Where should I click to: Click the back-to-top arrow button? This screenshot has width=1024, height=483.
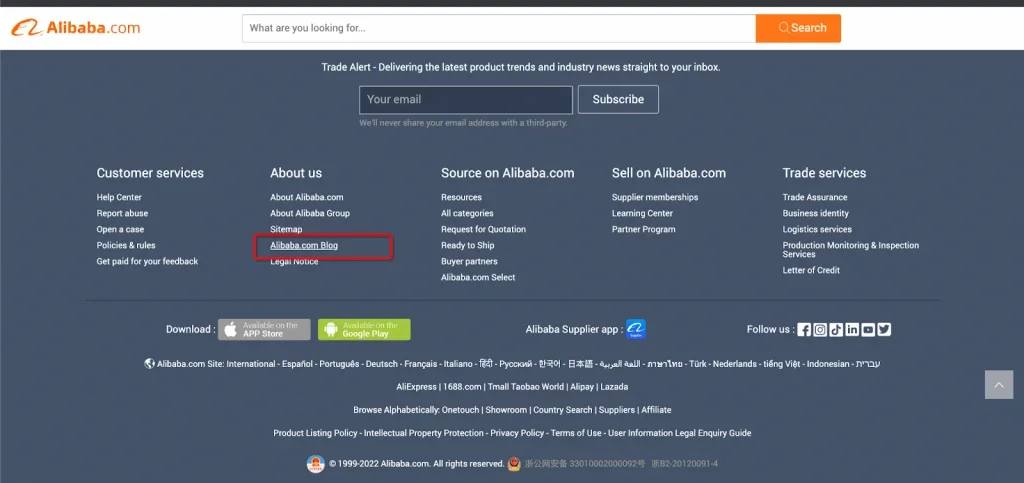pyautogui.click(x=999, y=385)
